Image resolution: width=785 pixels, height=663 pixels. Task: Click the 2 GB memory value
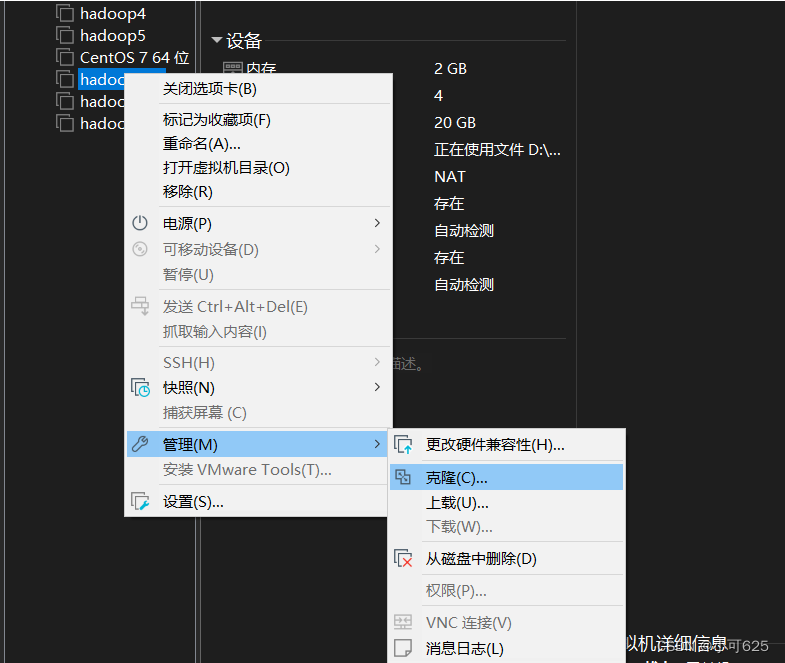tap(450, 69)
